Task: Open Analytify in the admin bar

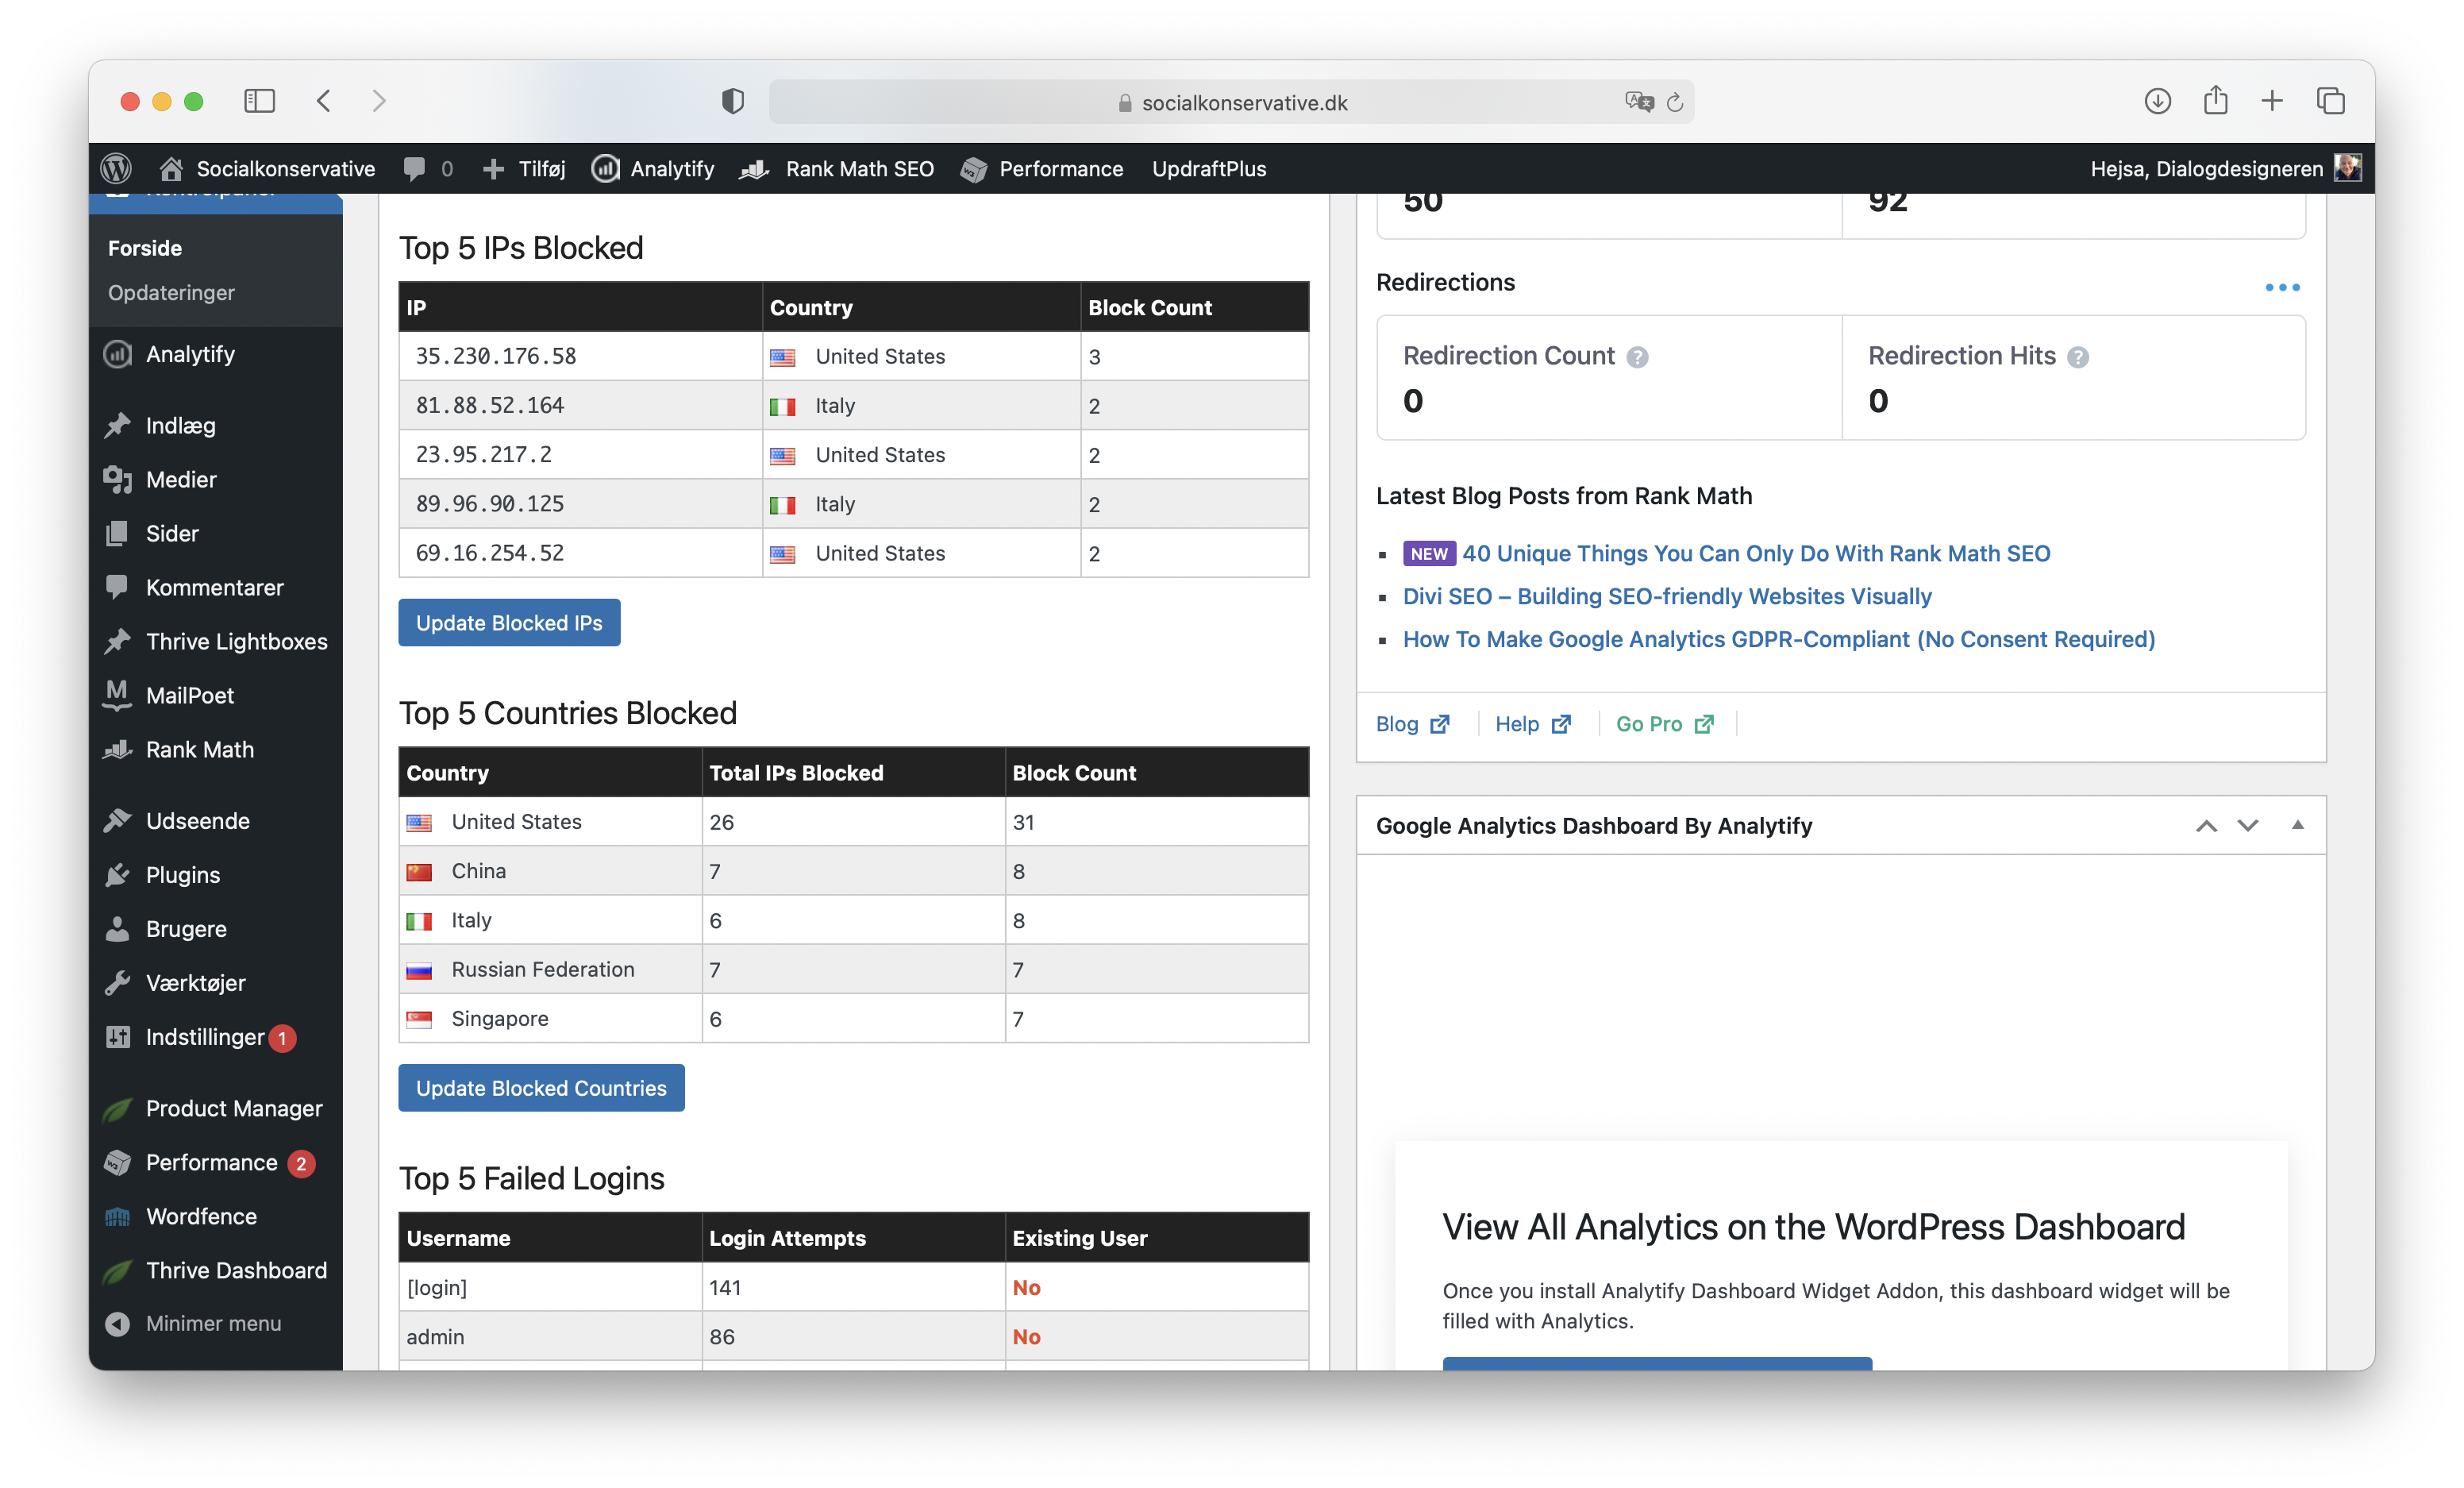Action: pyautogui.click(x=652, y=168)
